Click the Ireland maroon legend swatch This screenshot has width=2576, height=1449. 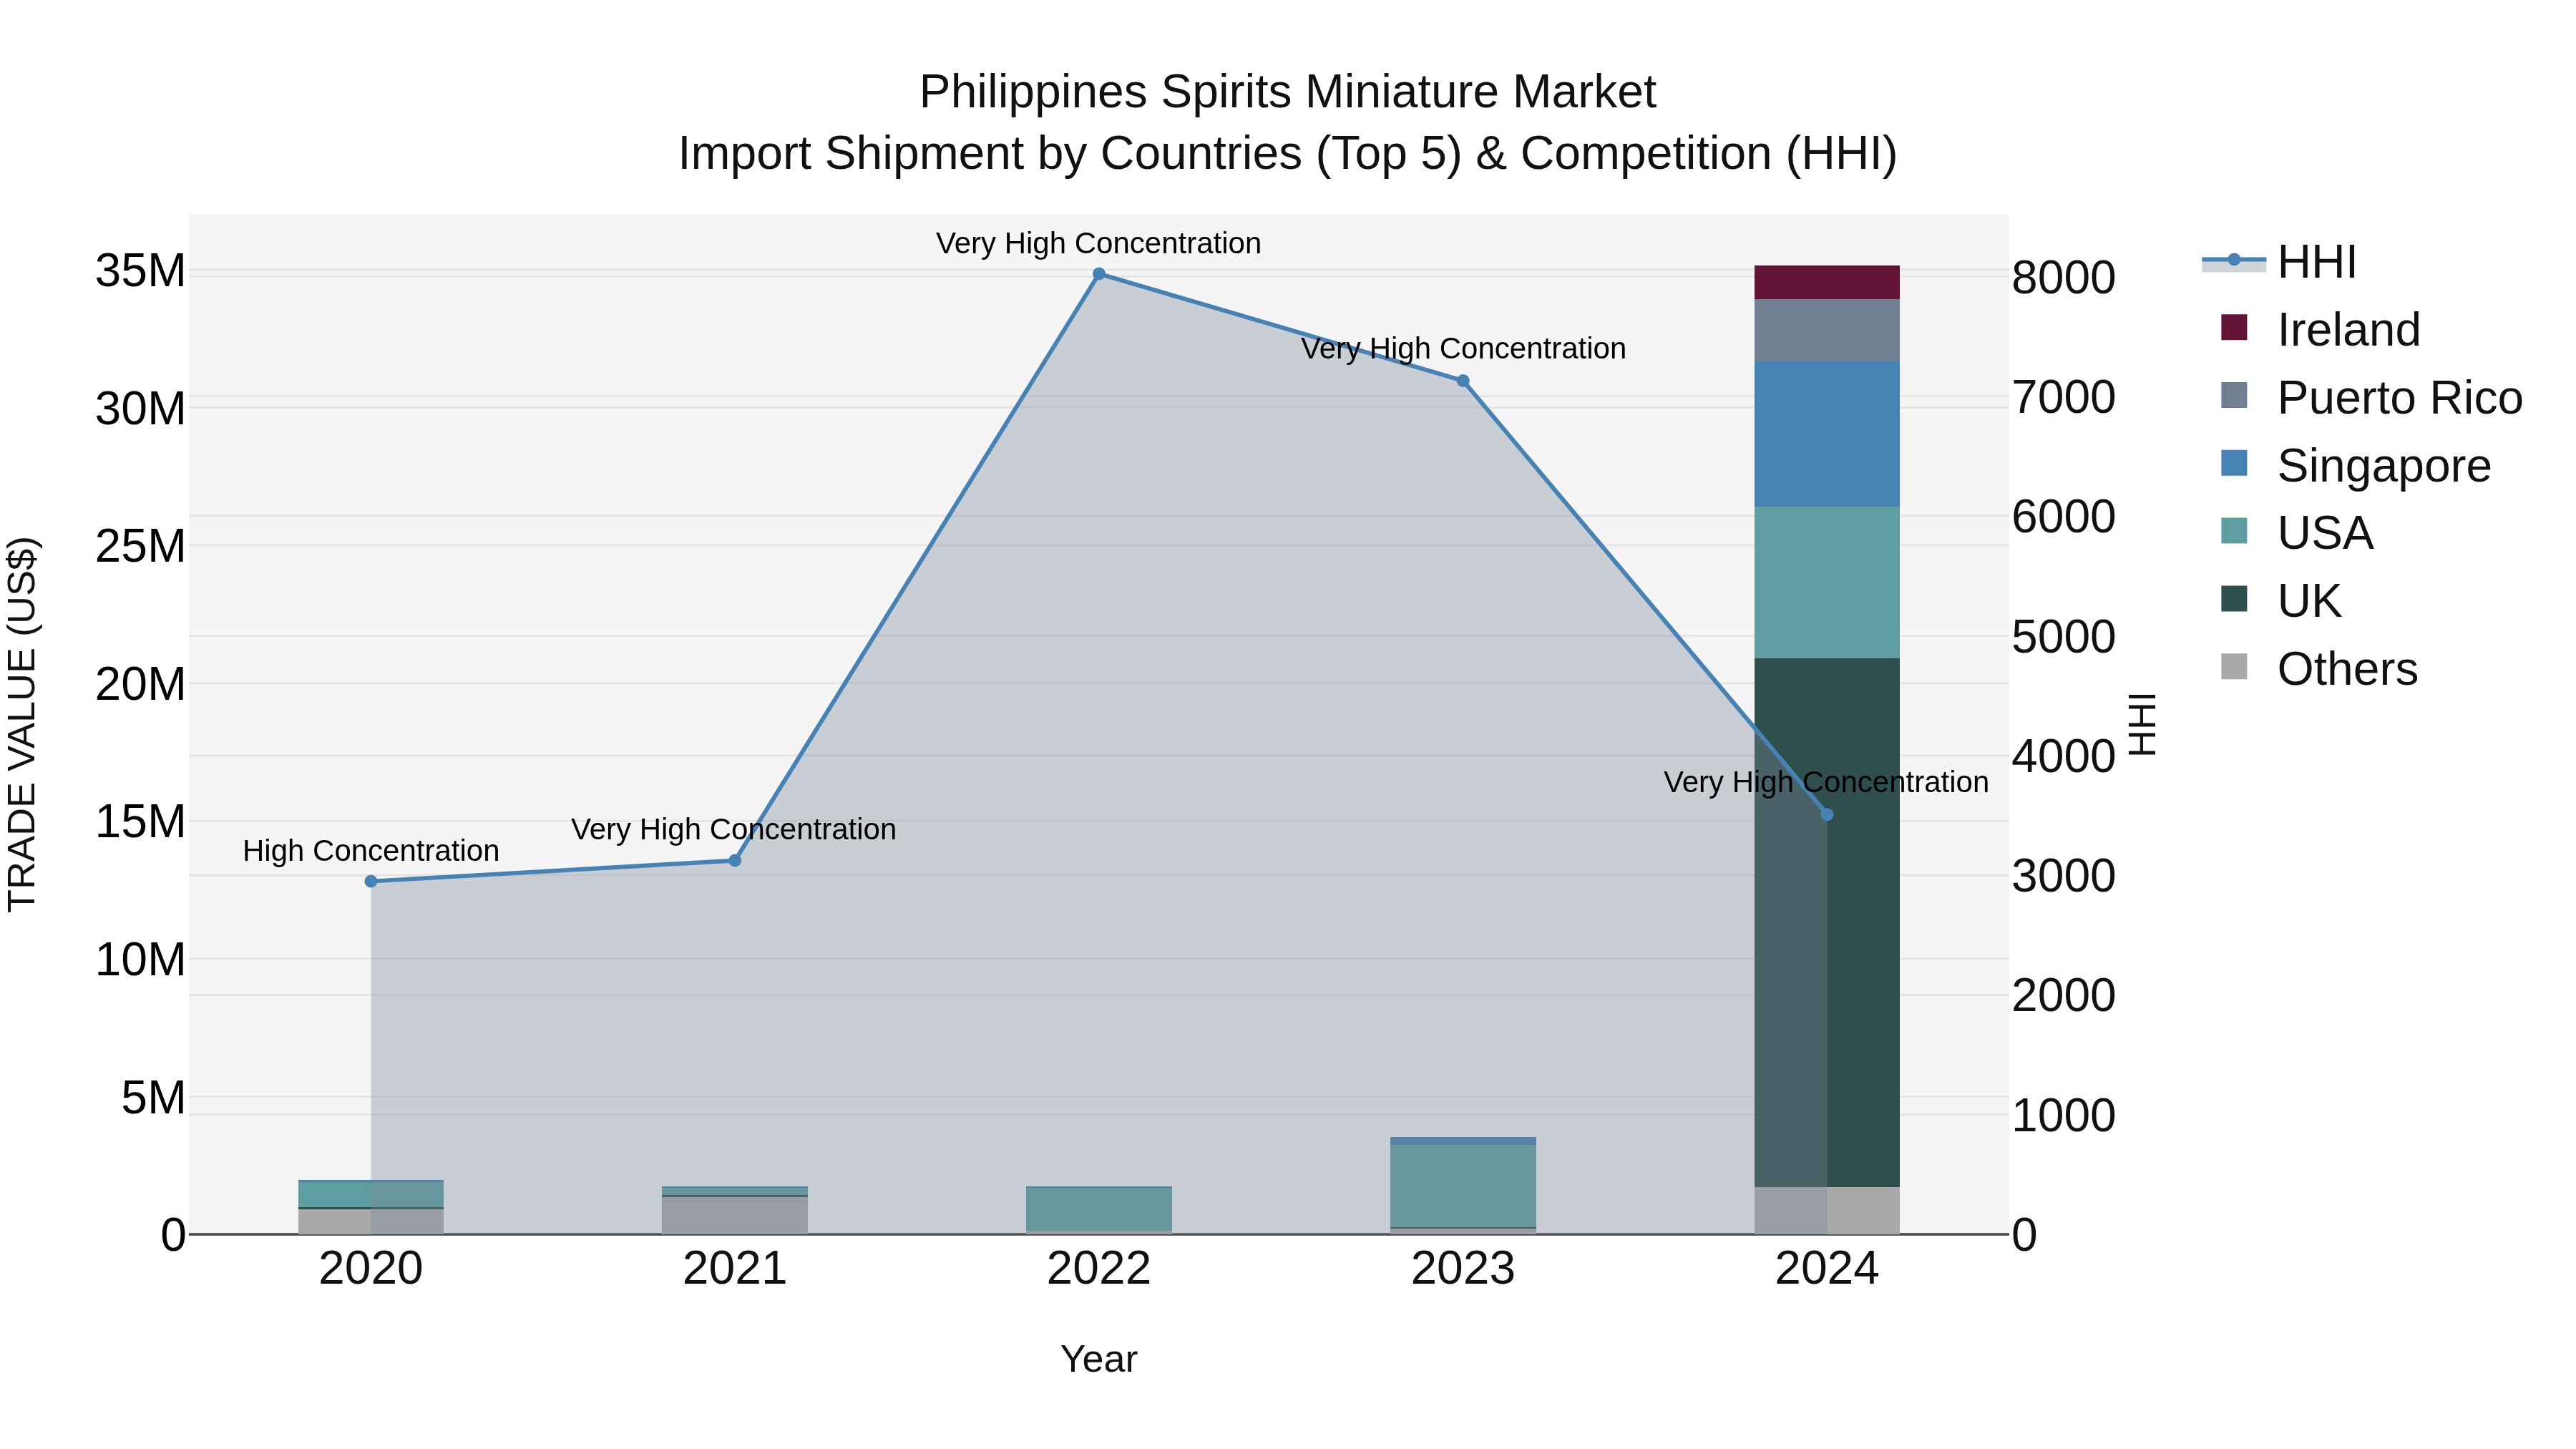click(2233, 327)
